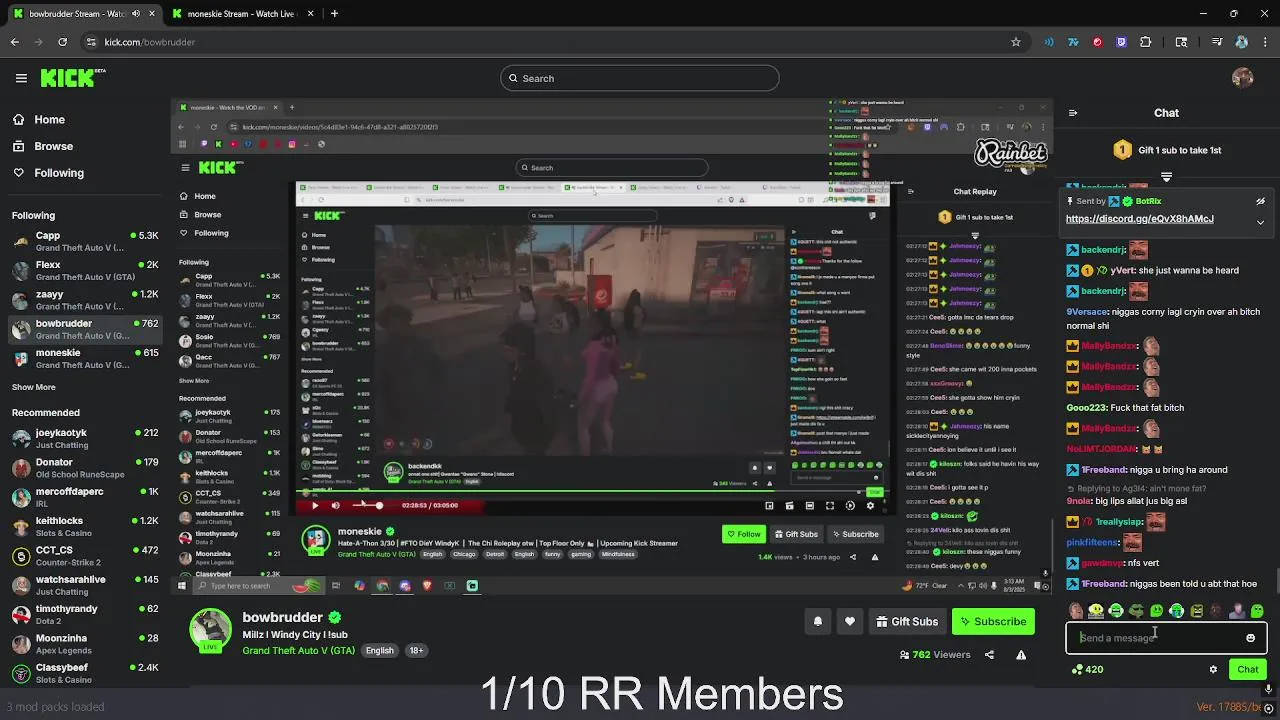The width and height of the screenshot is (1280, 720).
Task: Open bowbrudder channel avatar
Action: [211, 630]
